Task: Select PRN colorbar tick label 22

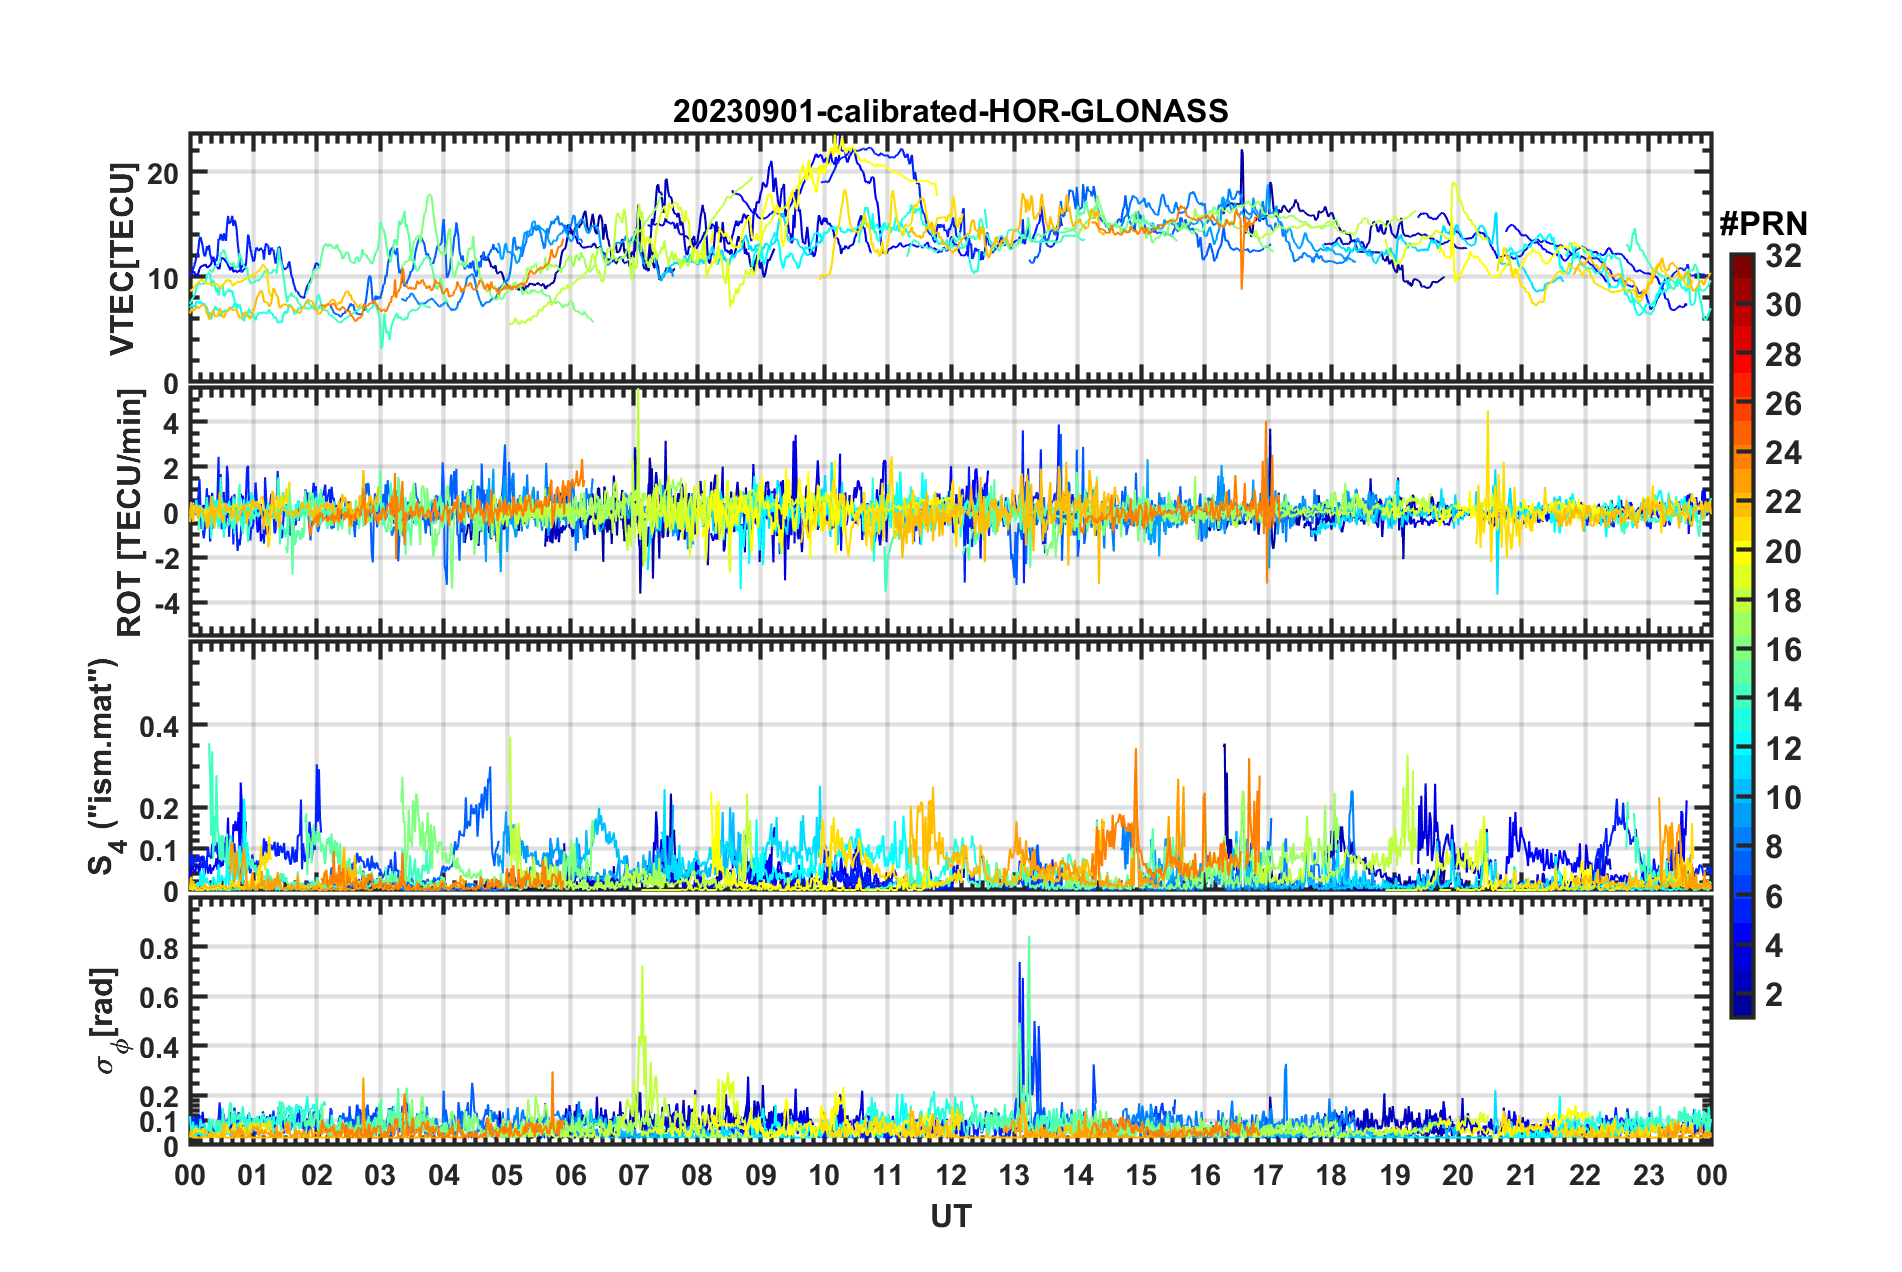Action: tap(1783, 502)
